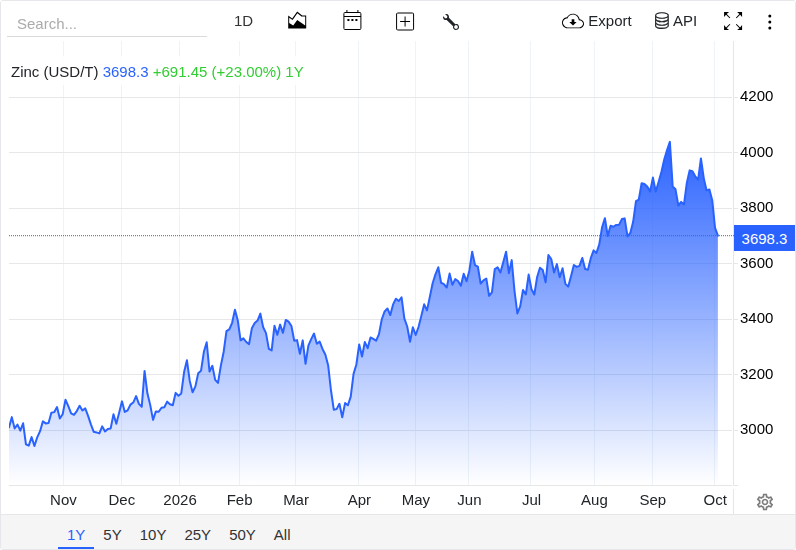This screenshot has width=796, height=550.
Task: Open the 1D interval selector
Action: tap(243, 21)
